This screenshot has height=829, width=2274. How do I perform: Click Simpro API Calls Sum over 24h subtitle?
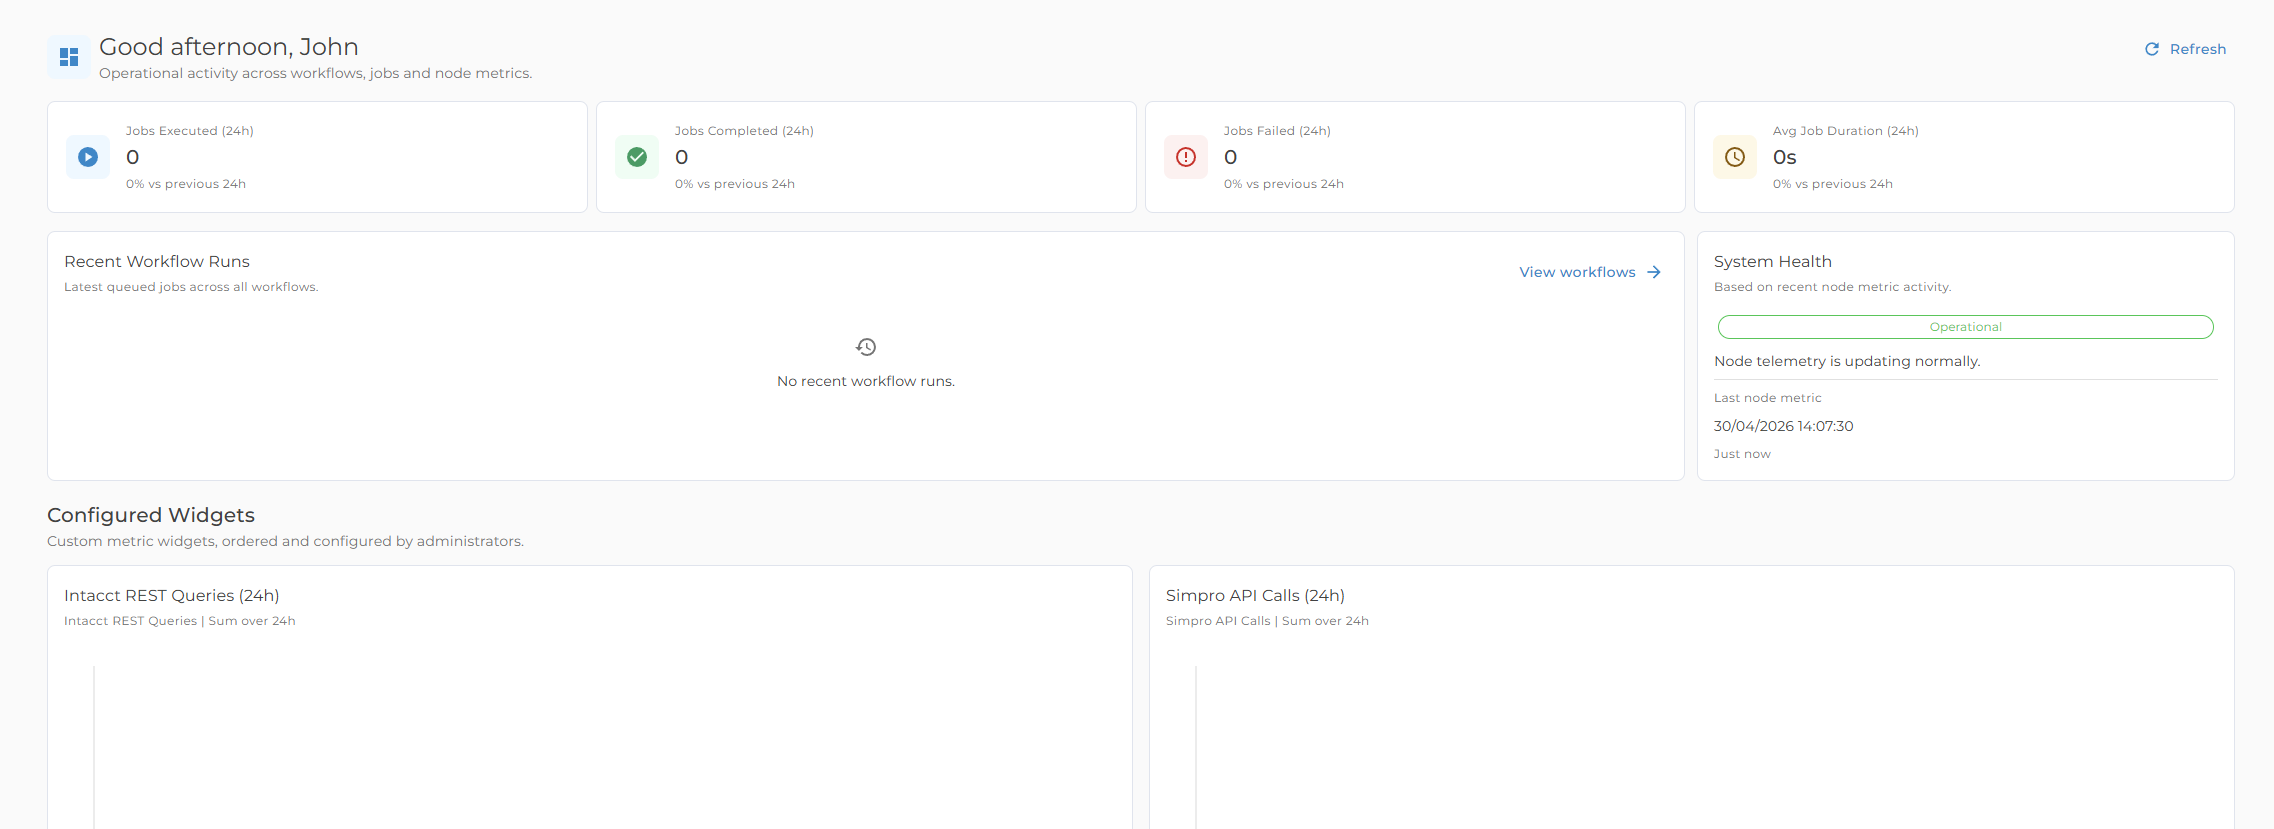point(1267,621)
